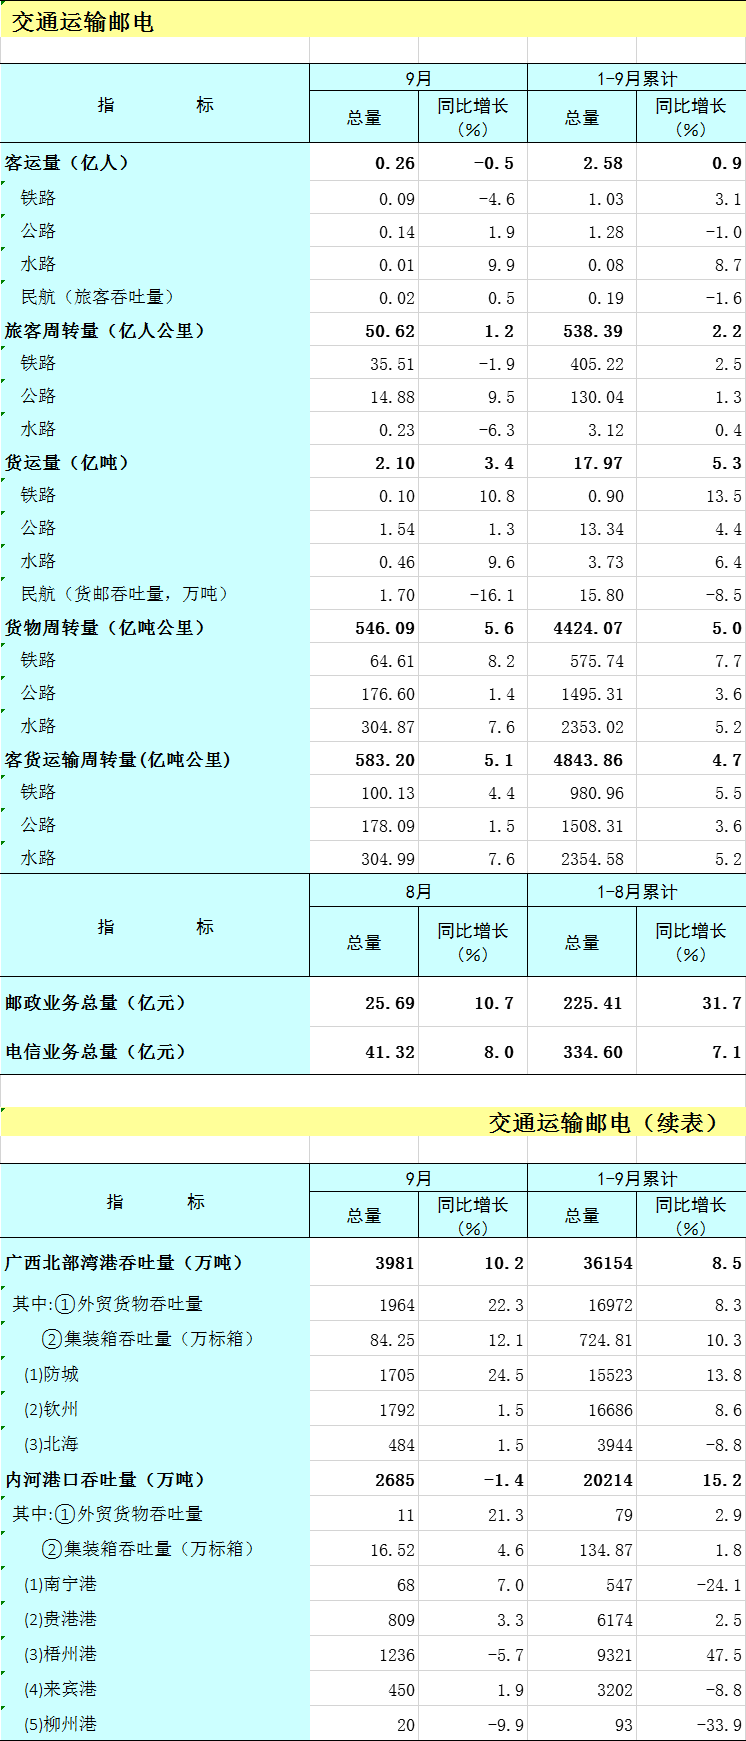Click the (1)防城 port row label
Screen dimensions: 746x1741
click(52, 1375)
